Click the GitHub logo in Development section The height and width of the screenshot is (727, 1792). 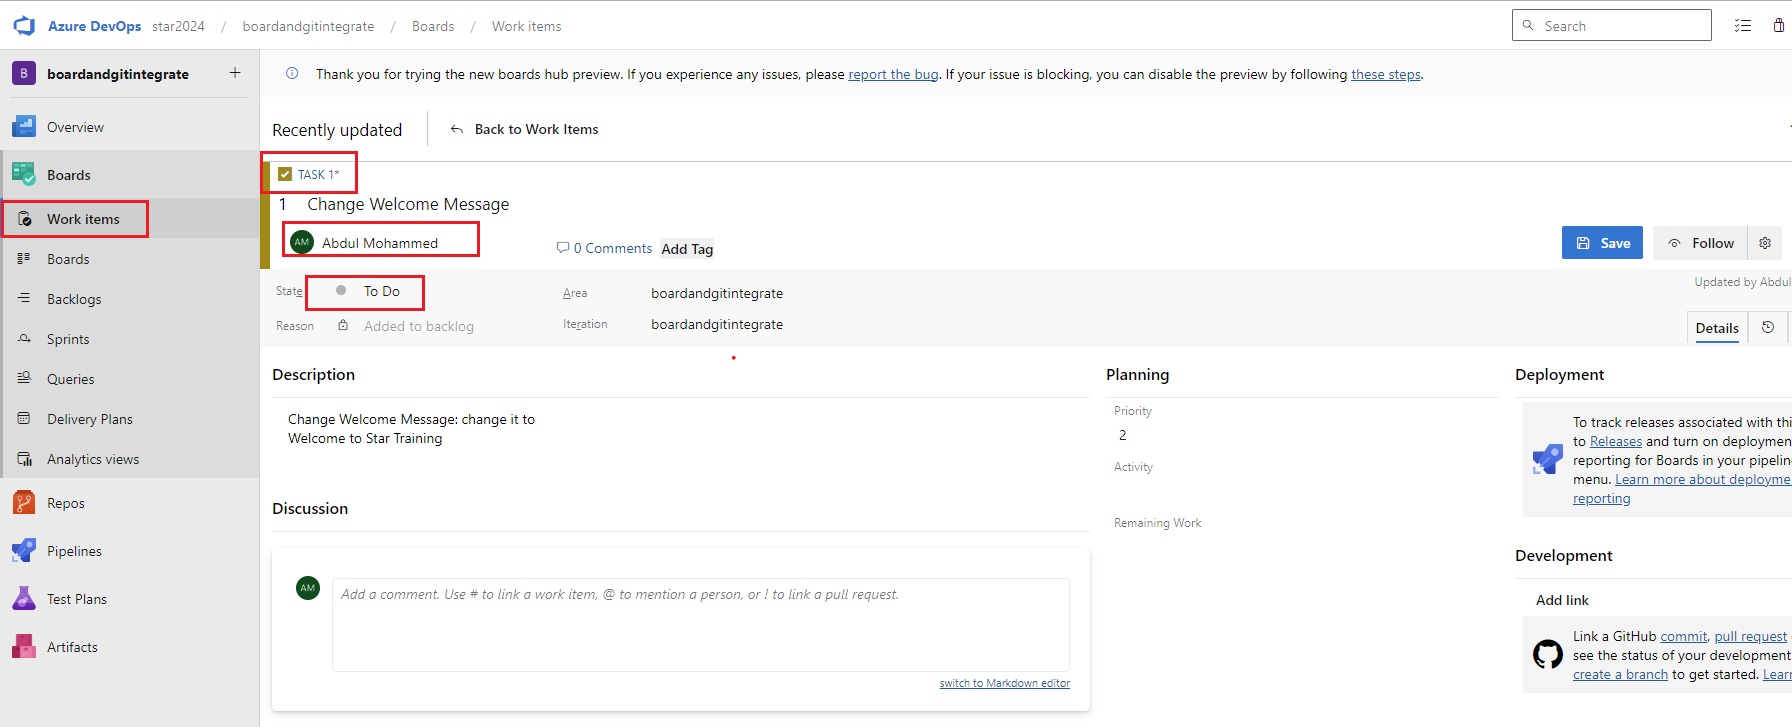pyautogui.click(x=1548, y=655)
